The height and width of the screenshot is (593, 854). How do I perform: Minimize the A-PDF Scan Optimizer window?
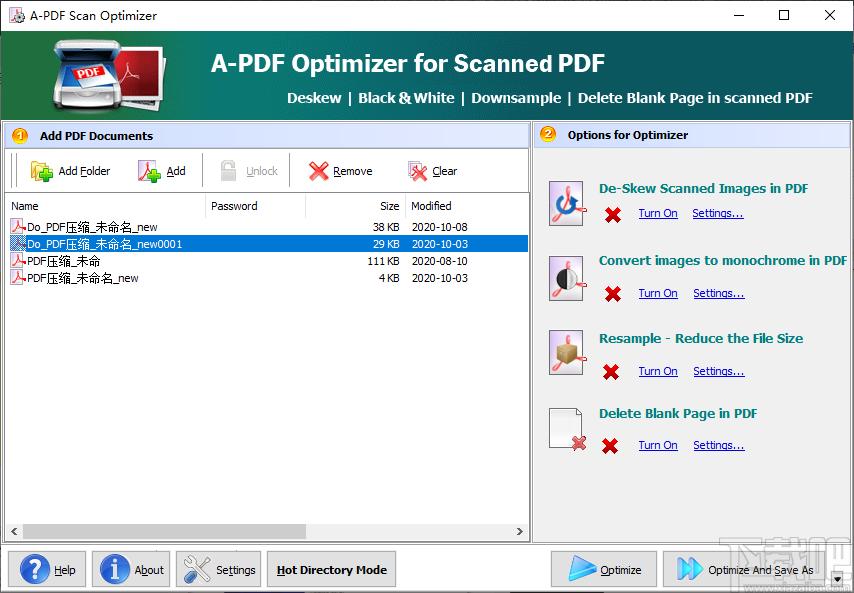click(738, 15)
